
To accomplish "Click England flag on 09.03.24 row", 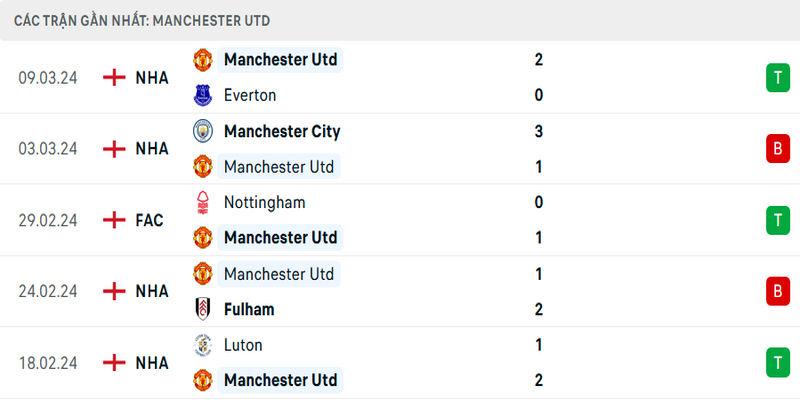I will coord(115,78).
